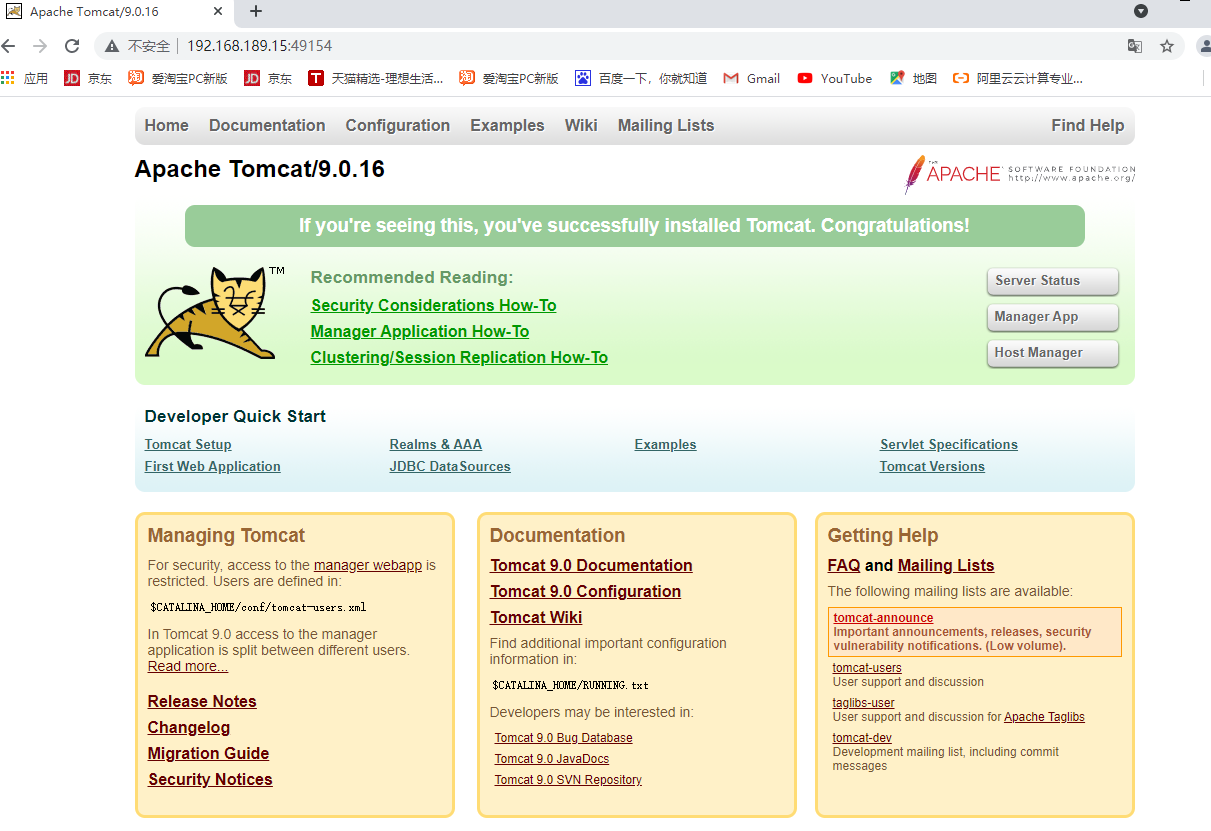
Task: Click the Tomcat cat logo
Action: coord(214,312)
